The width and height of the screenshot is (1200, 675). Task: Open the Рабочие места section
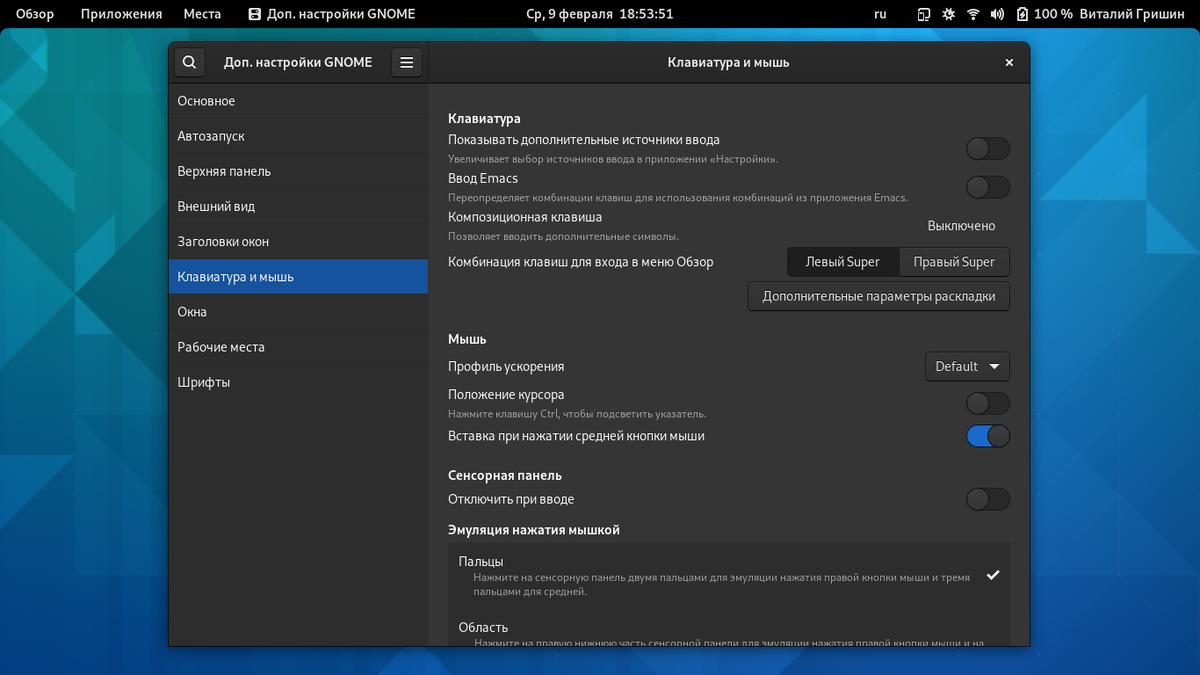pyautogui.click(x=298, y=347)
